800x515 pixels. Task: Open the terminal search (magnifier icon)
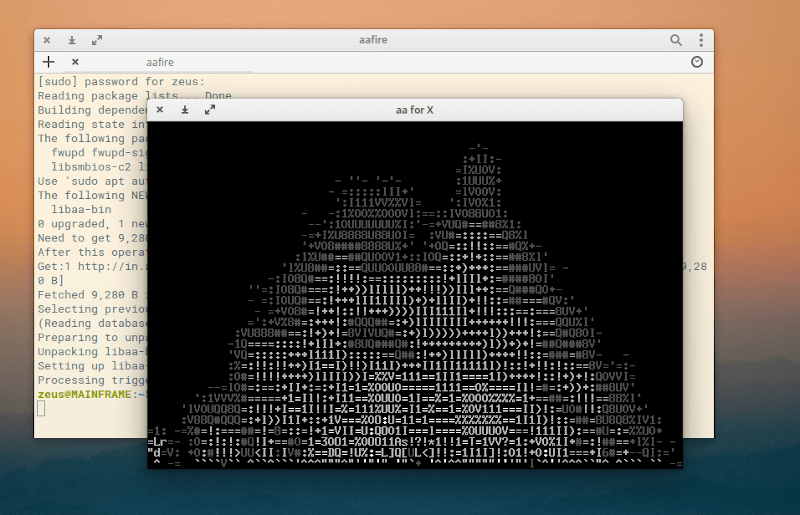(x=676, y=41)
